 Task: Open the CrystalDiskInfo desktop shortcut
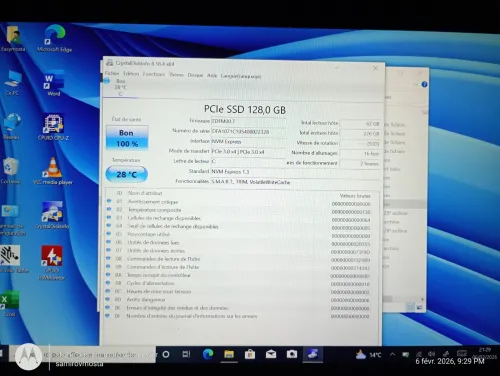tap(52, 215)
